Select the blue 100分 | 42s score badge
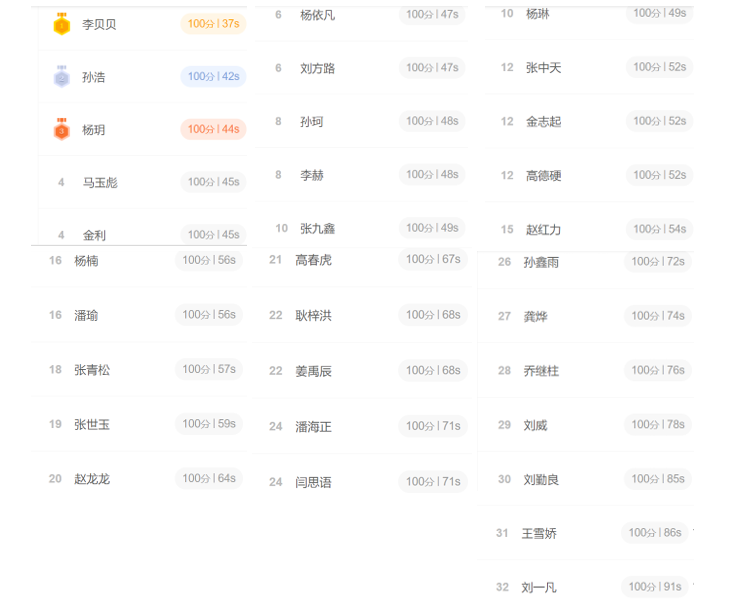Viewport: 751px width, 606px height. coord(213,76)
